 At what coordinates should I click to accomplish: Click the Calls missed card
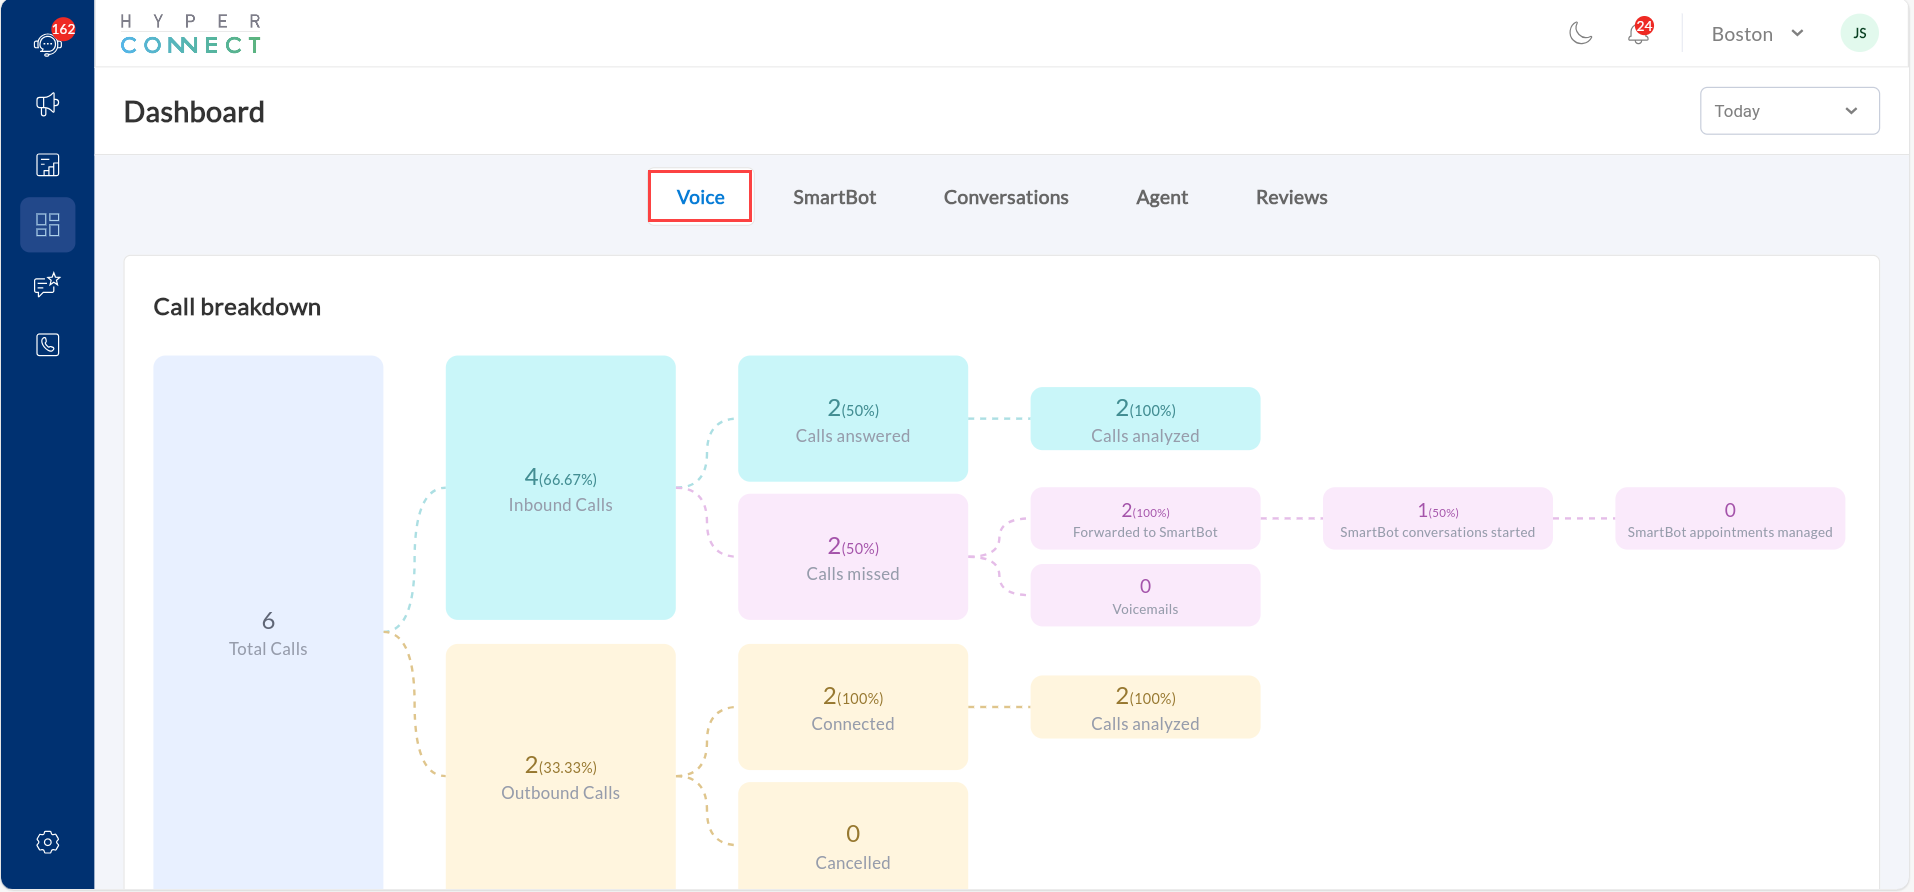click(852, 557)
